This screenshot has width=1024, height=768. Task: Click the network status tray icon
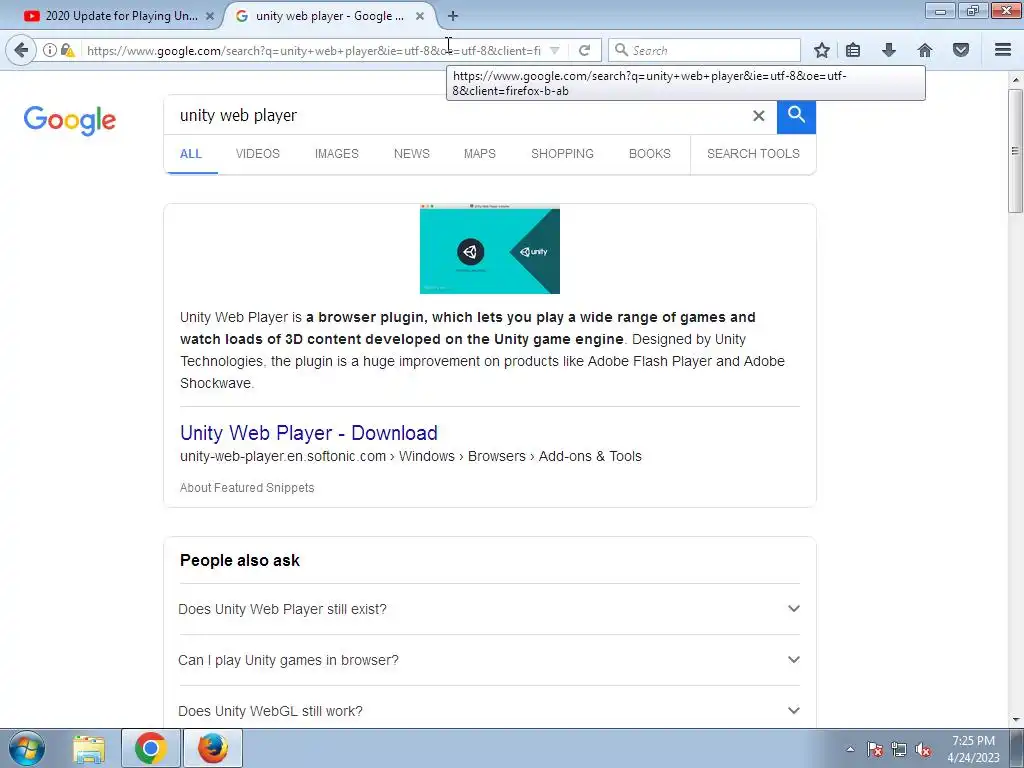tap(899, 749)
